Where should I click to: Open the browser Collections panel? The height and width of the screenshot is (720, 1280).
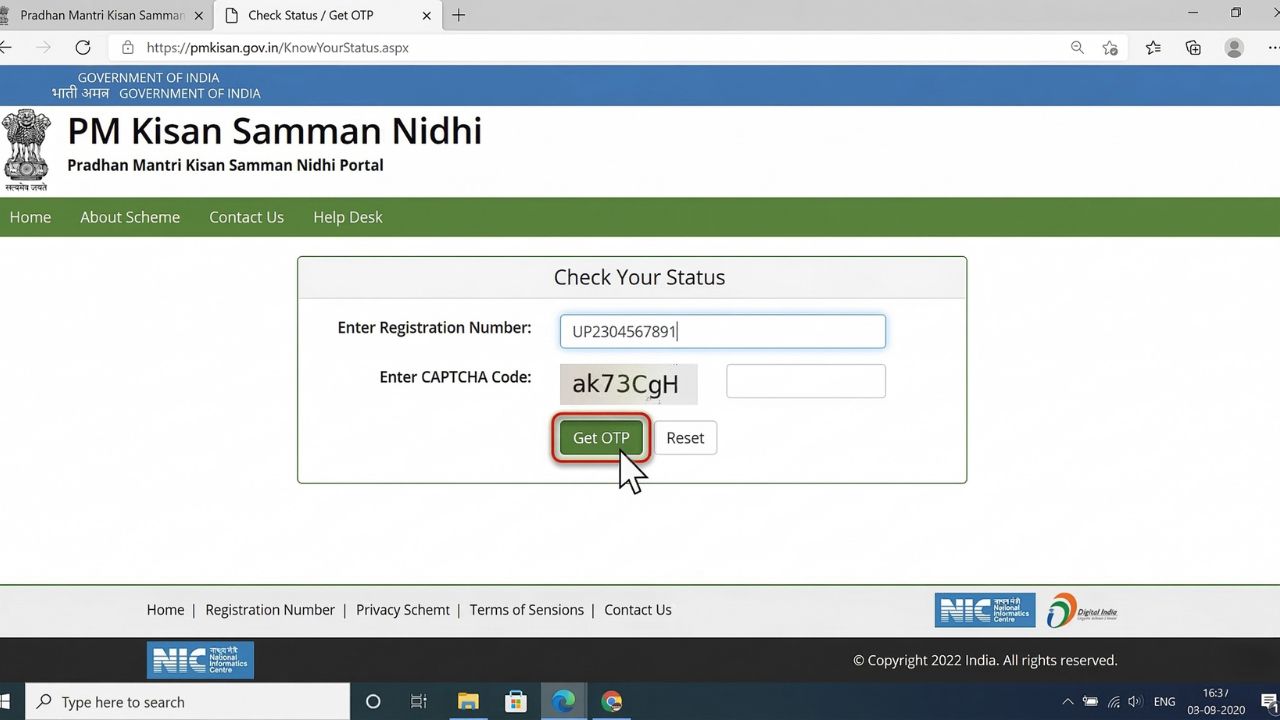coord(1192,47)
